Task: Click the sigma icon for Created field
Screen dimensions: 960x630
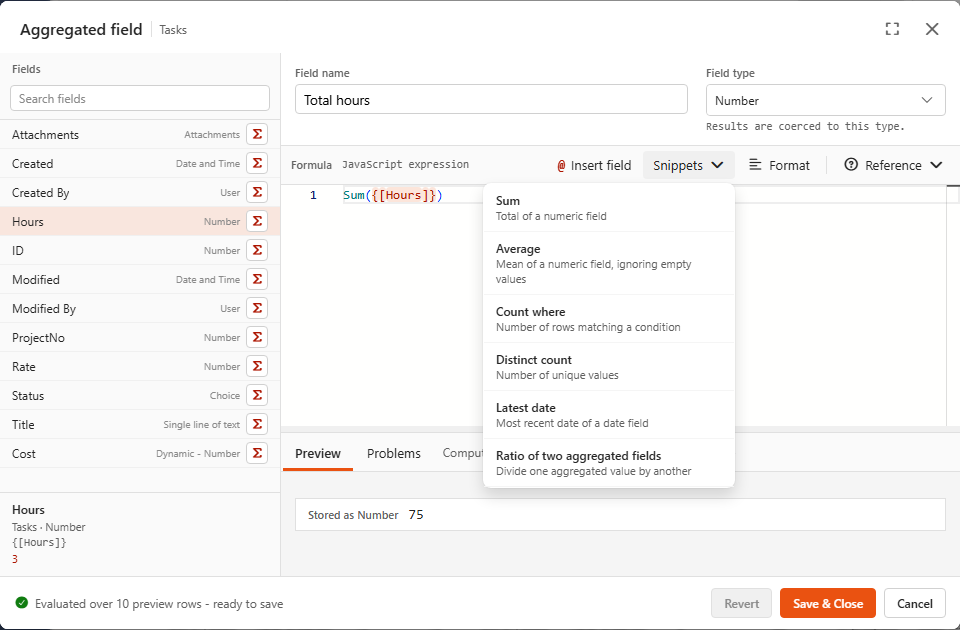Action: (x=257, y=163)
